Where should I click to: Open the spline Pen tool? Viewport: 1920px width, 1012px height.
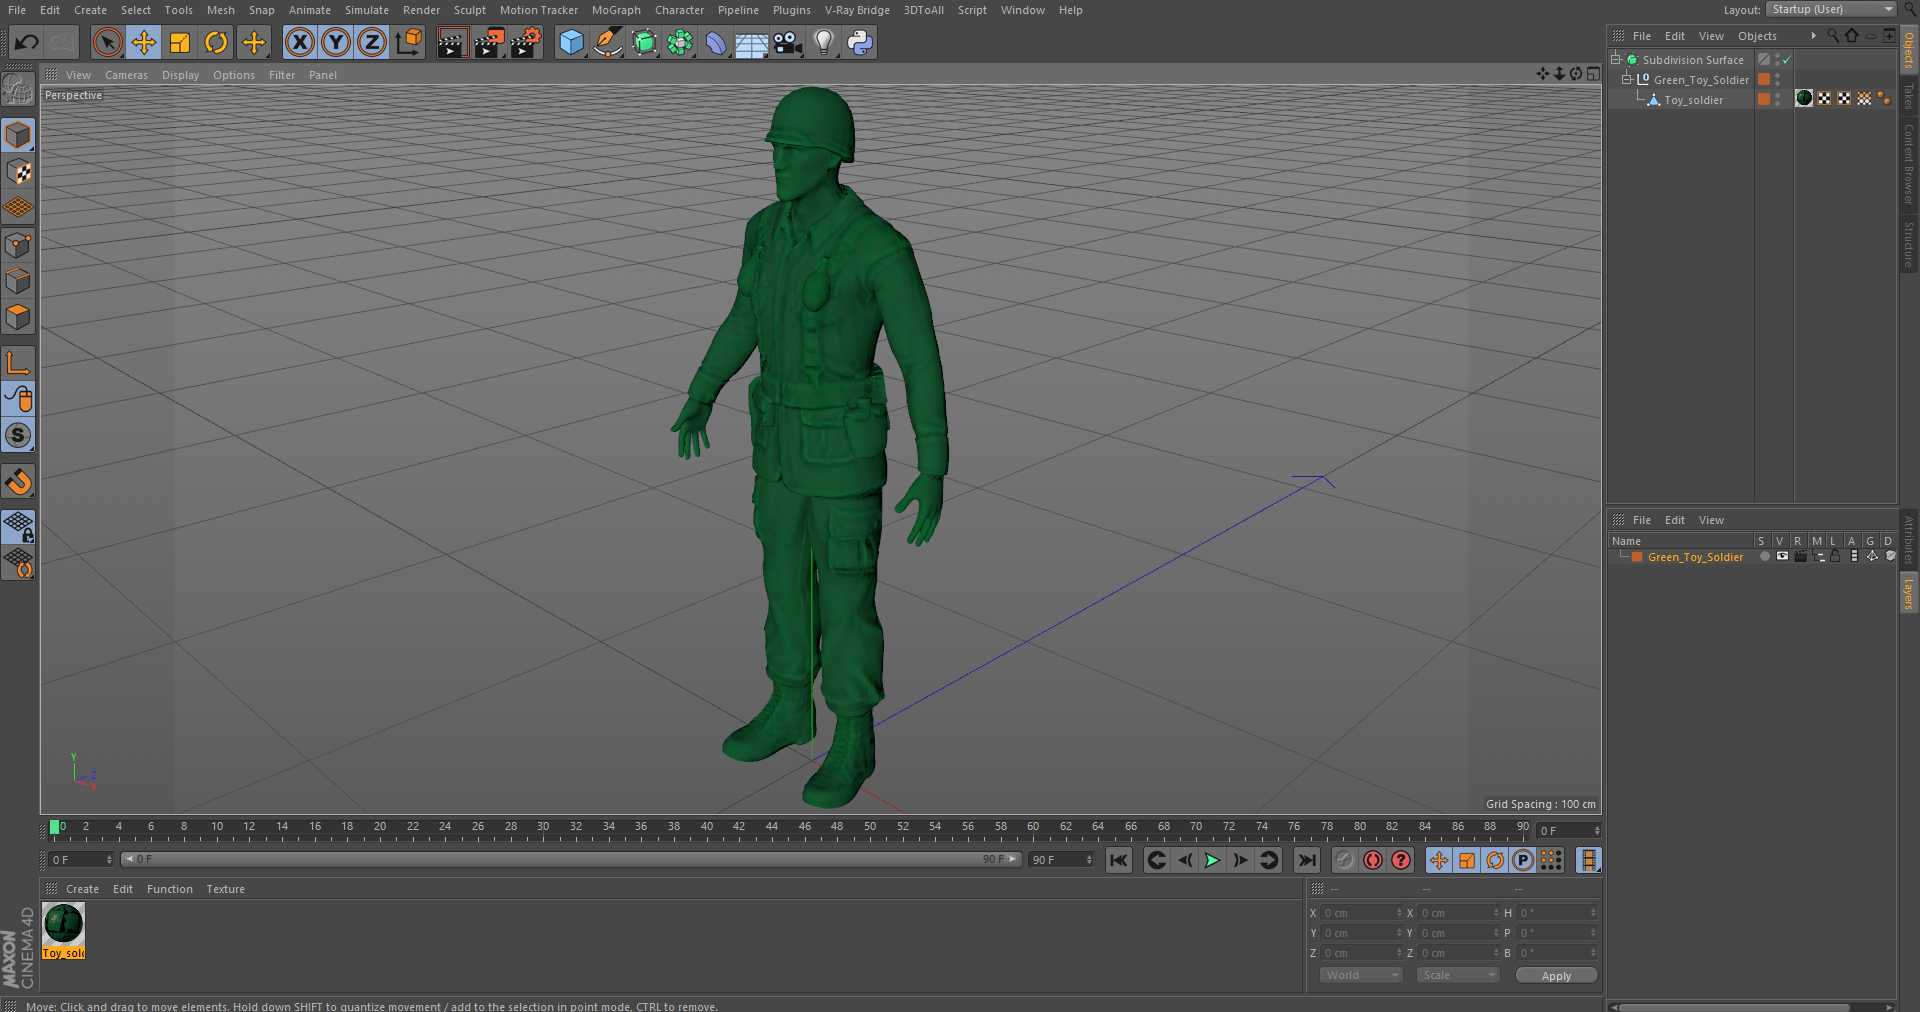tap(607, 42)
